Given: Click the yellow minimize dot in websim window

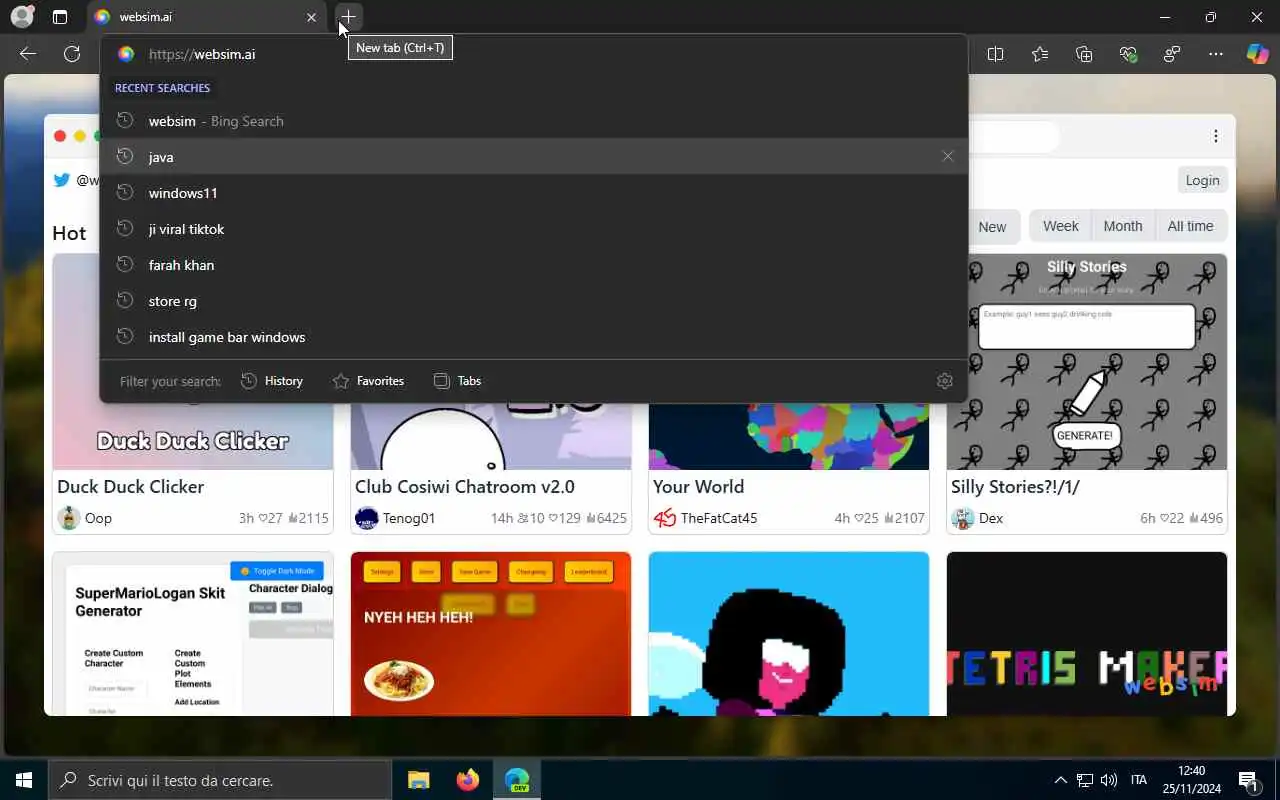Looking at the screenshot, I should coord(80,136).
